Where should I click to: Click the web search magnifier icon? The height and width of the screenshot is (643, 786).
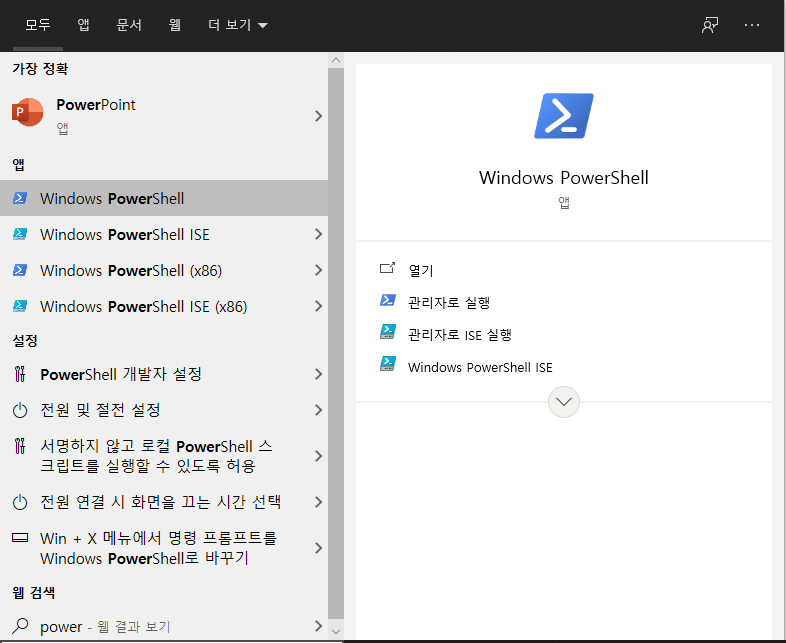19,627
